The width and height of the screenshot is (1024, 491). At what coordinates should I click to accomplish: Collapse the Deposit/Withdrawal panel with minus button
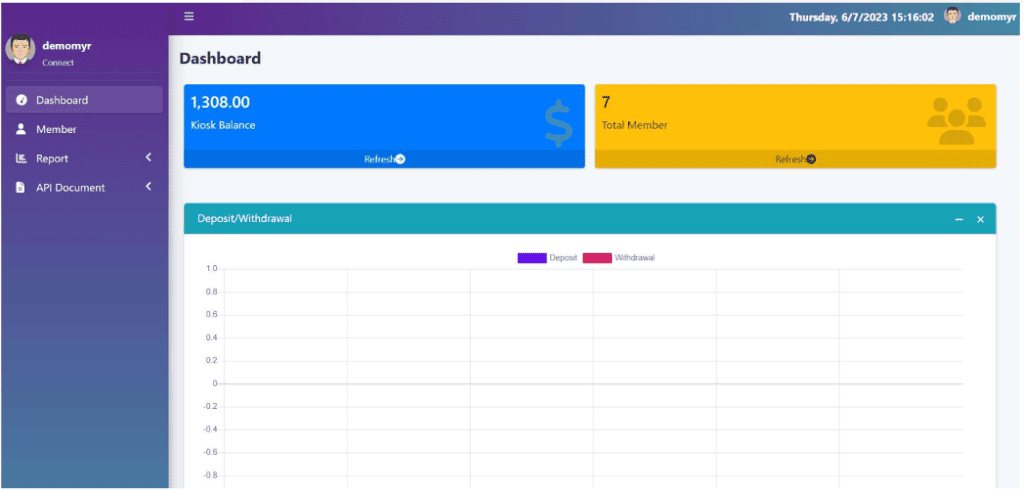tap(959, 219)
